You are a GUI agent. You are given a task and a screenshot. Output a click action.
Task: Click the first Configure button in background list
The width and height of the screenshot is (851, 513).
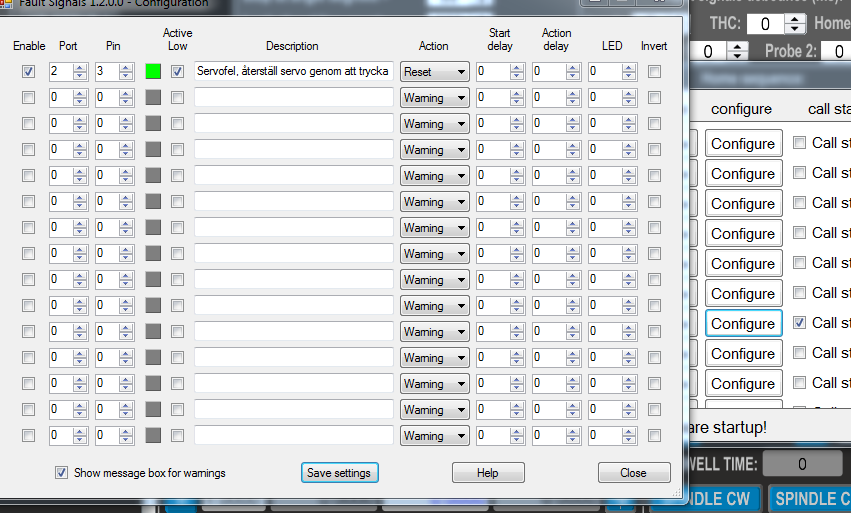point(743,144)
